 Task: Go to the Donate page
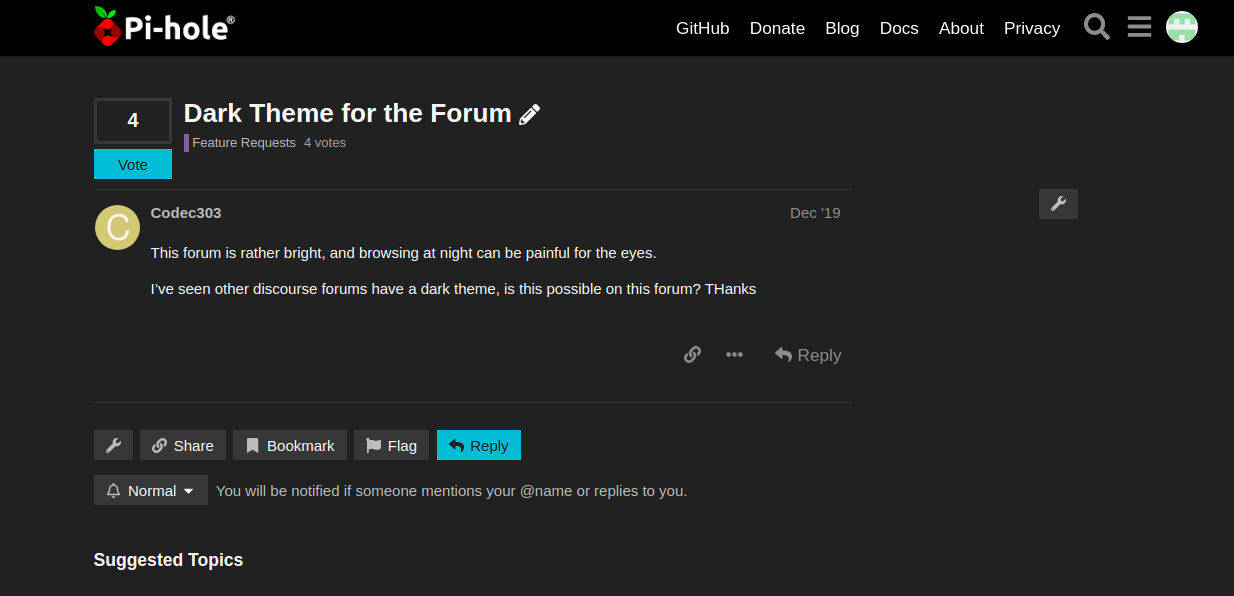click(x=777, y=28)
